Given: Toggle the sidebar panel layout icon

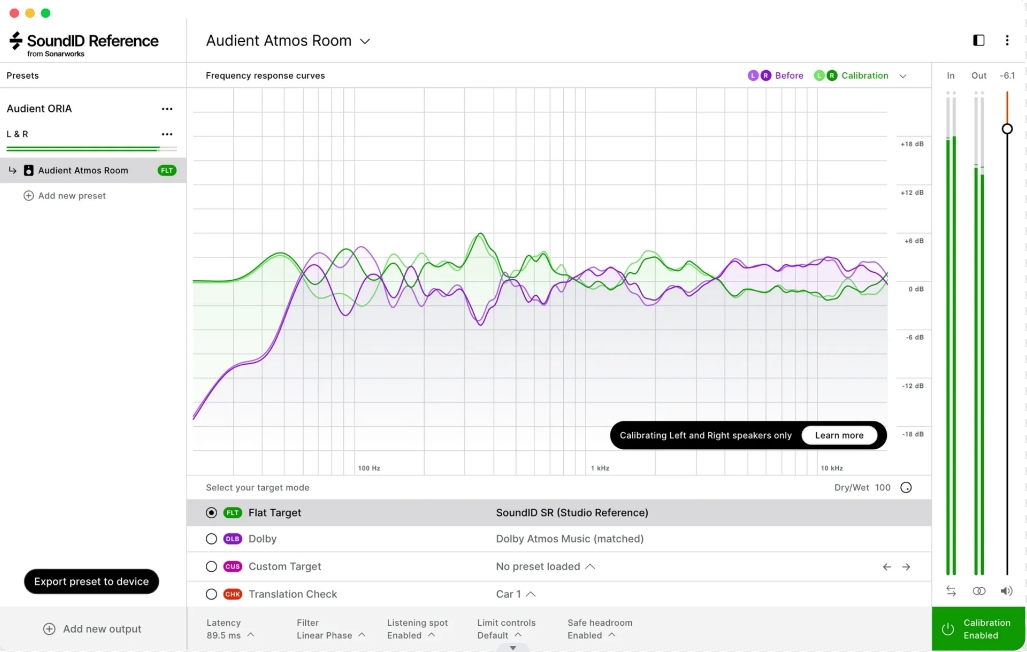Looking at the screenshot, I should point(979,41).
